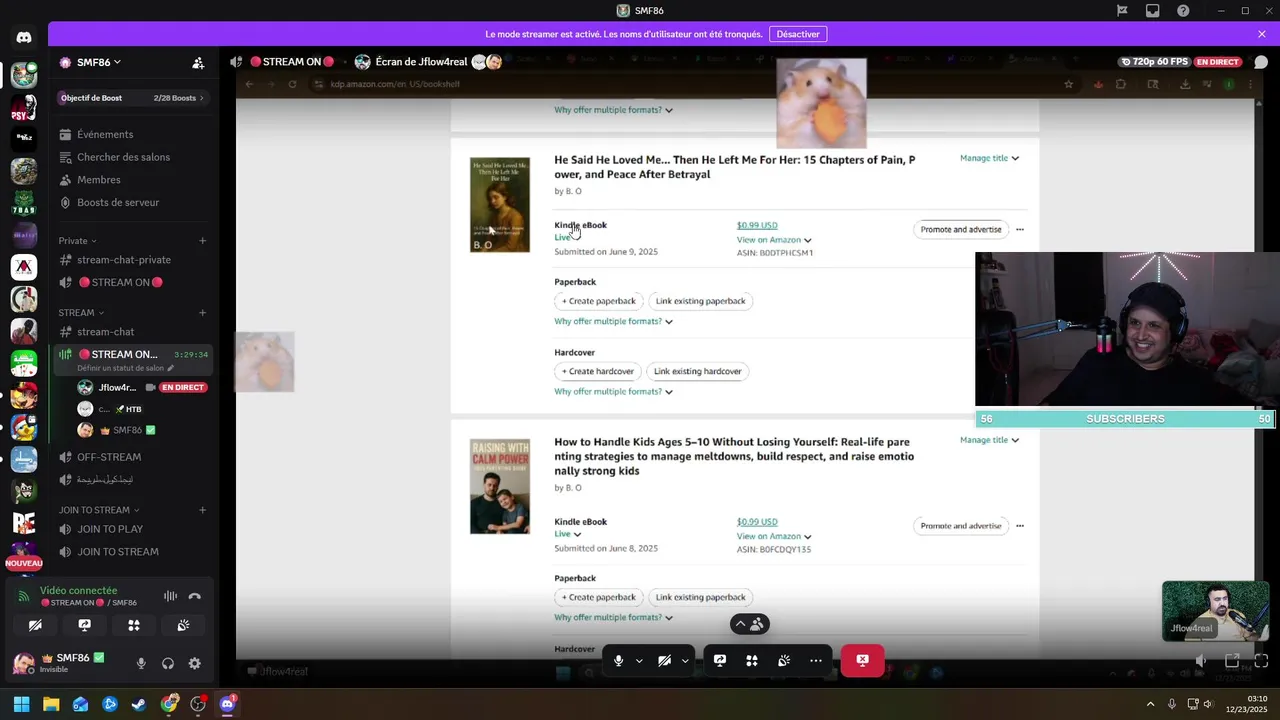Toggle microphone mute beside SMF86 profile
The image size is (1280, 720).
point(141,663)
